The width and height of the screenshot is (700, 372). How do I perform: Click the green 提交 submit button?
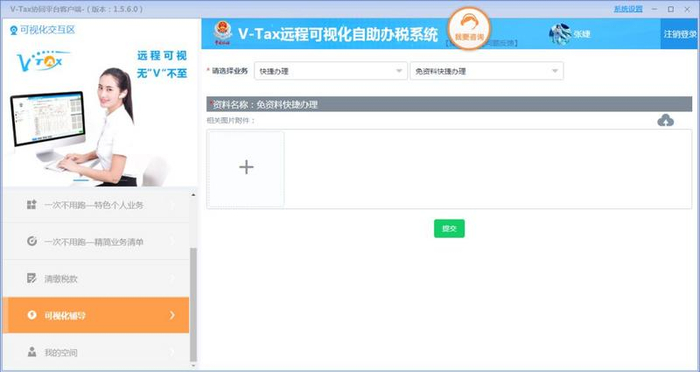click(x=449, y=229)
